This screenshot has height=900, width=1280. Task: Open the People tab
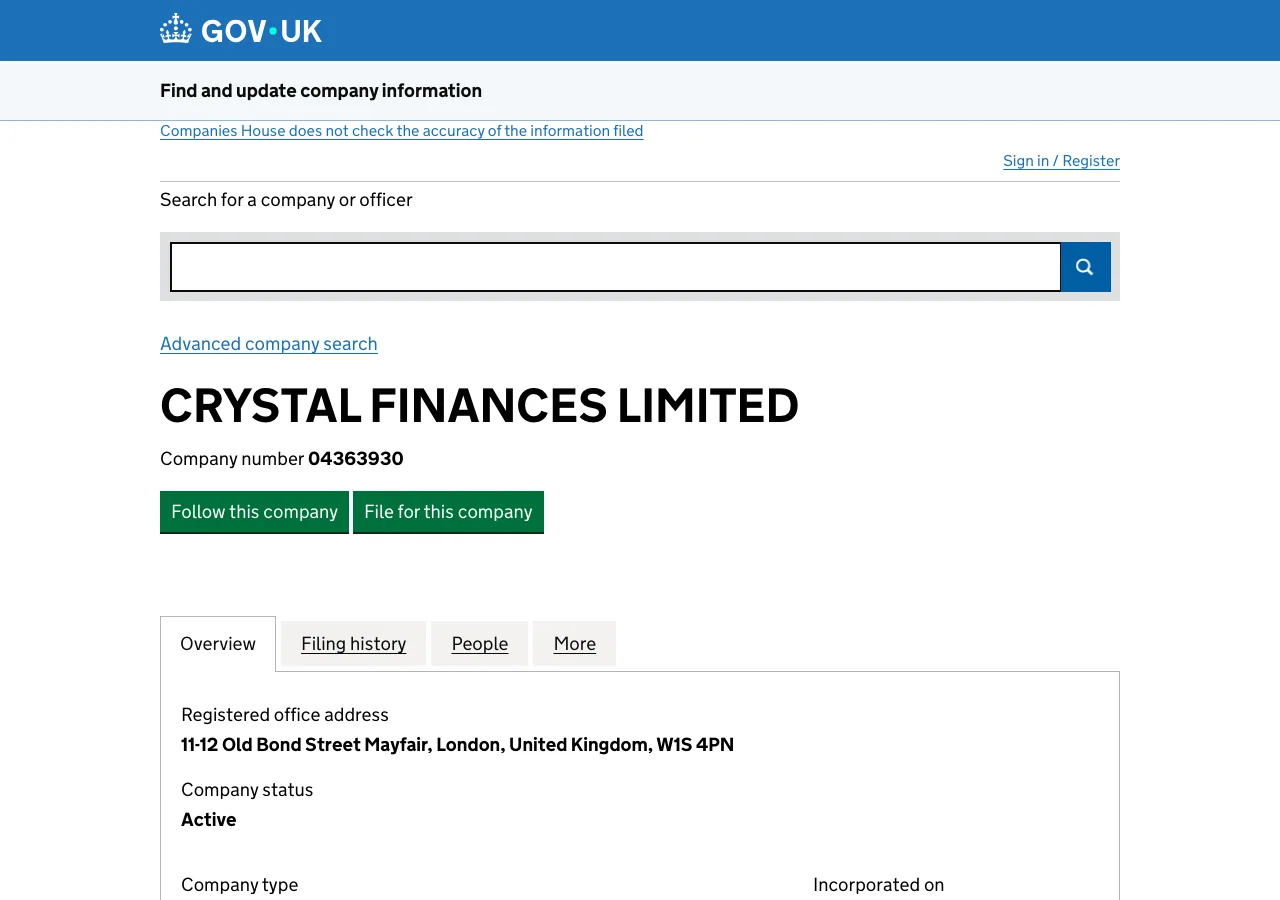479,643
